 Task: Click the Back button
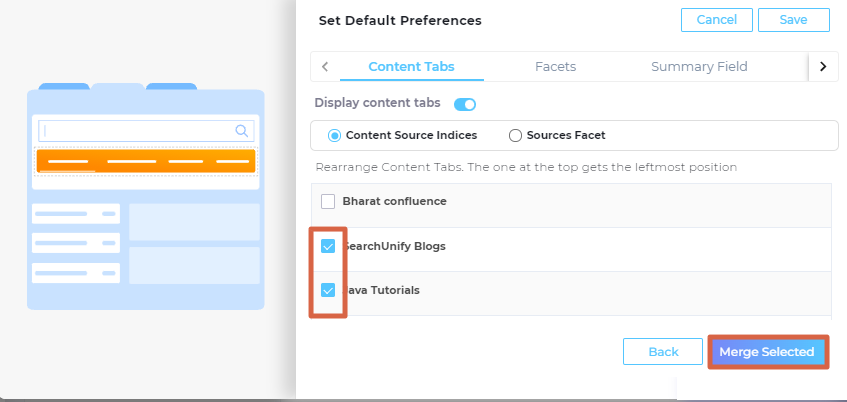(662, 352)
